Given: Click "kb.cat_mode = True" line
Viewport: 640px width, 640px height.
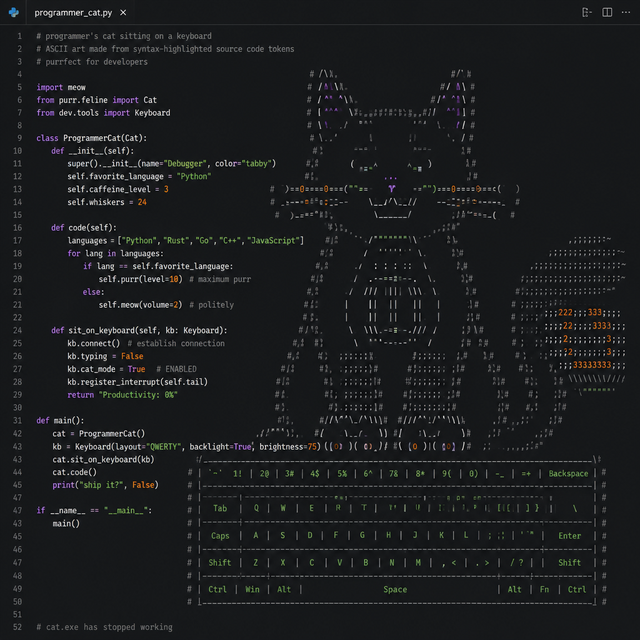Looking at the screenshot, I should click(106, 369).
